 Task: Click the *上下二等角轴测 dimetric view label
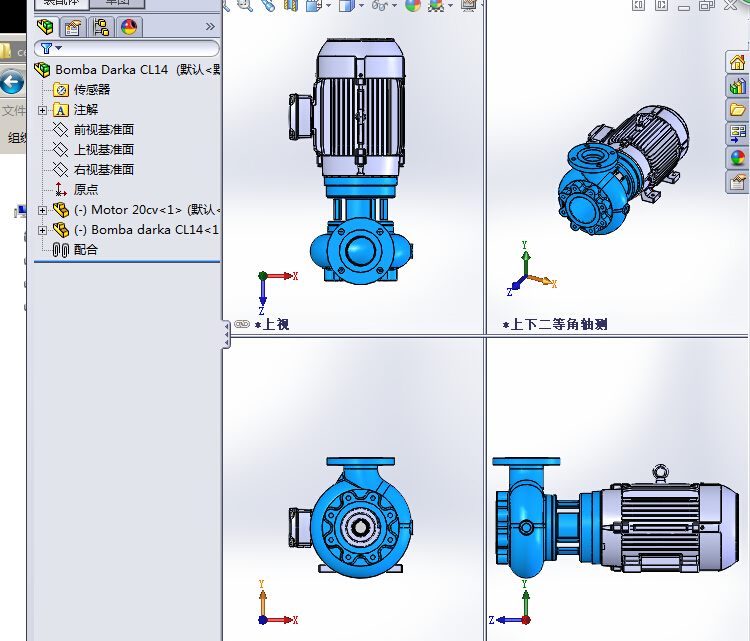click(x=555, y=325)
